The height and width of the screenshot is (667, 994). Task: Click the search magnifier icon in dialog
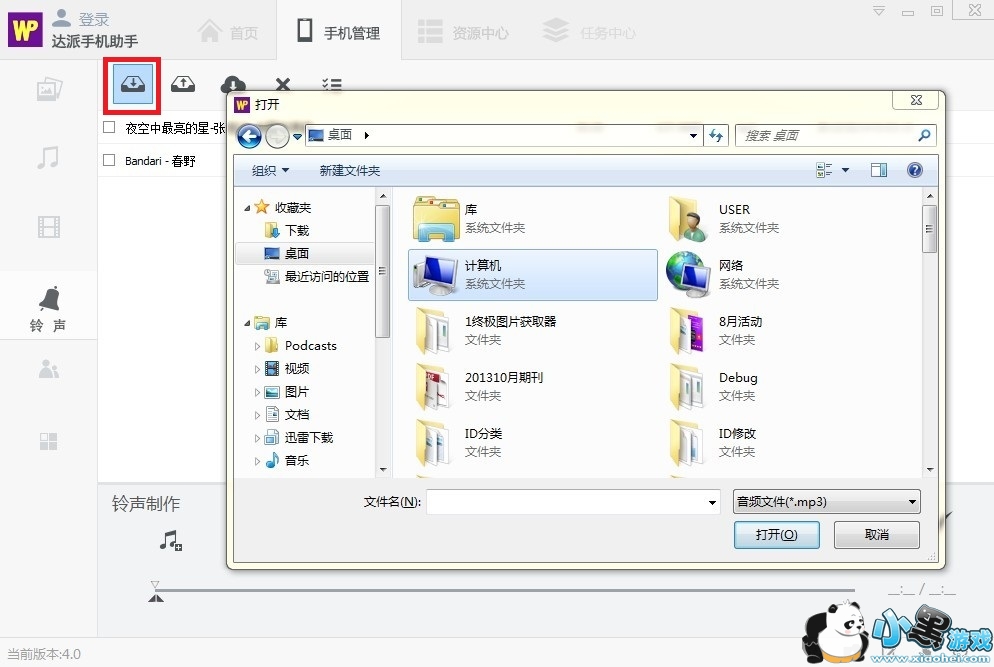point(924,135)
